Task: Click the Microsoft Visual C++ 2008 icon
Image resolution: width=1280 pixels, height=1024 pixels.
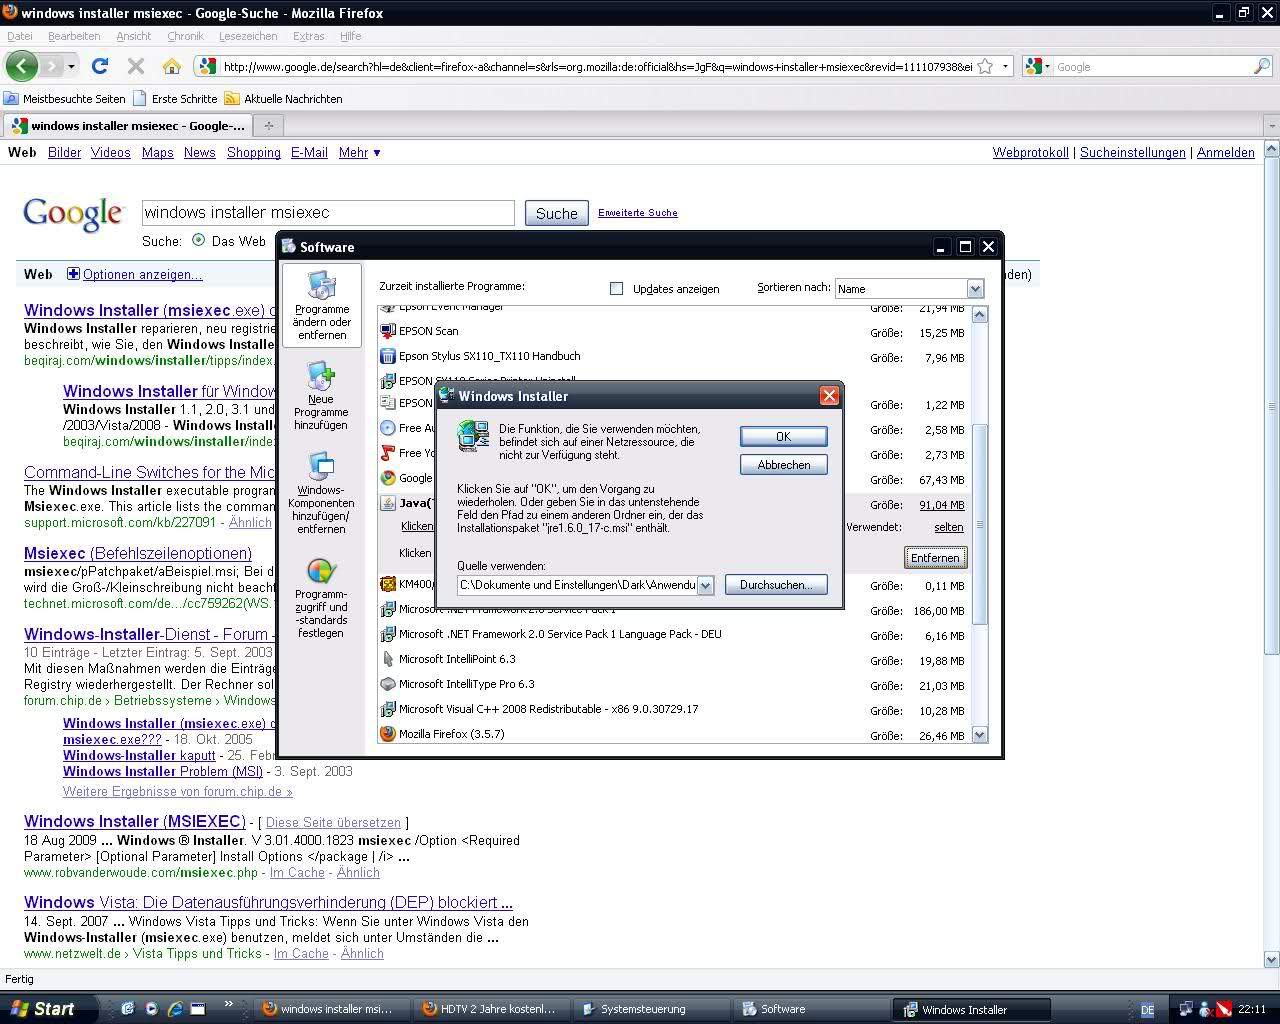Action: pos(388,709)
